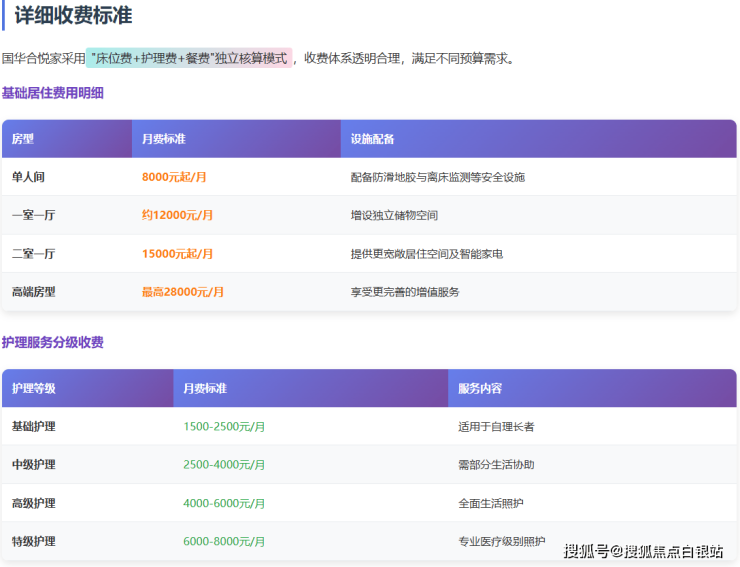
Task: Select the 护理服务分级收费 section title
Action: click(52, 342)
